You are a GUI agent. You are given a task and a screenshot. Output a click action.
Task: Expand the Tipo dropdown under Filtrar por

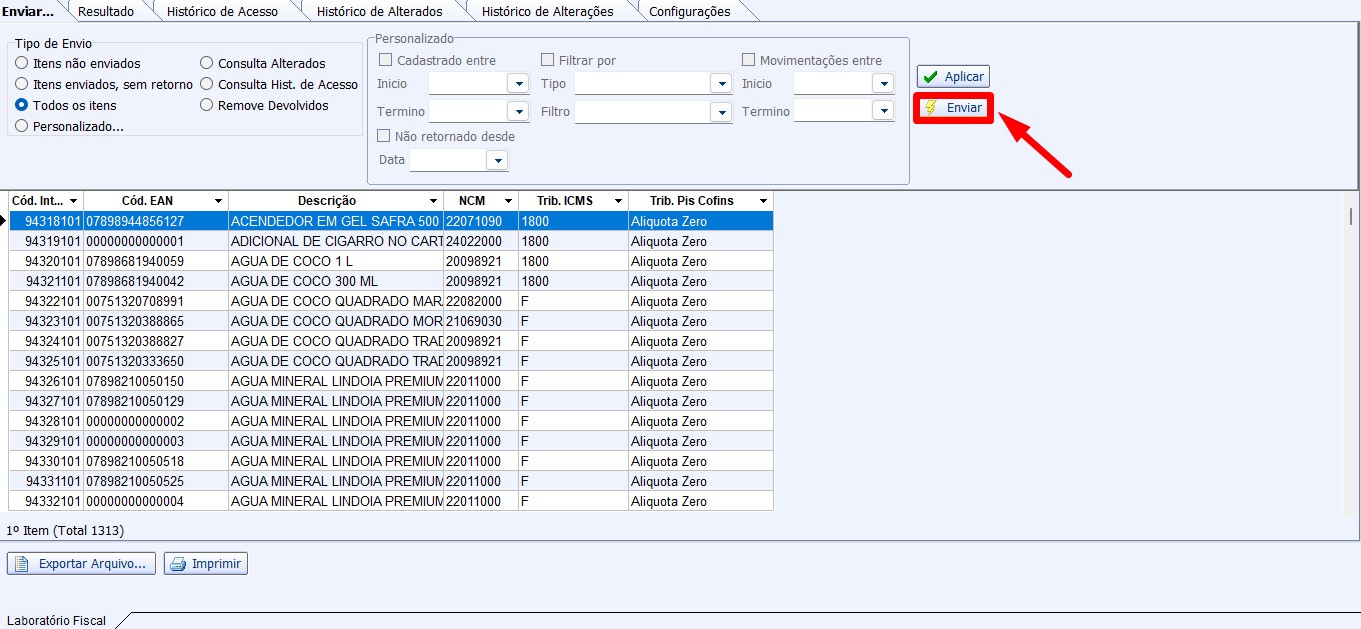click(721, 84)
